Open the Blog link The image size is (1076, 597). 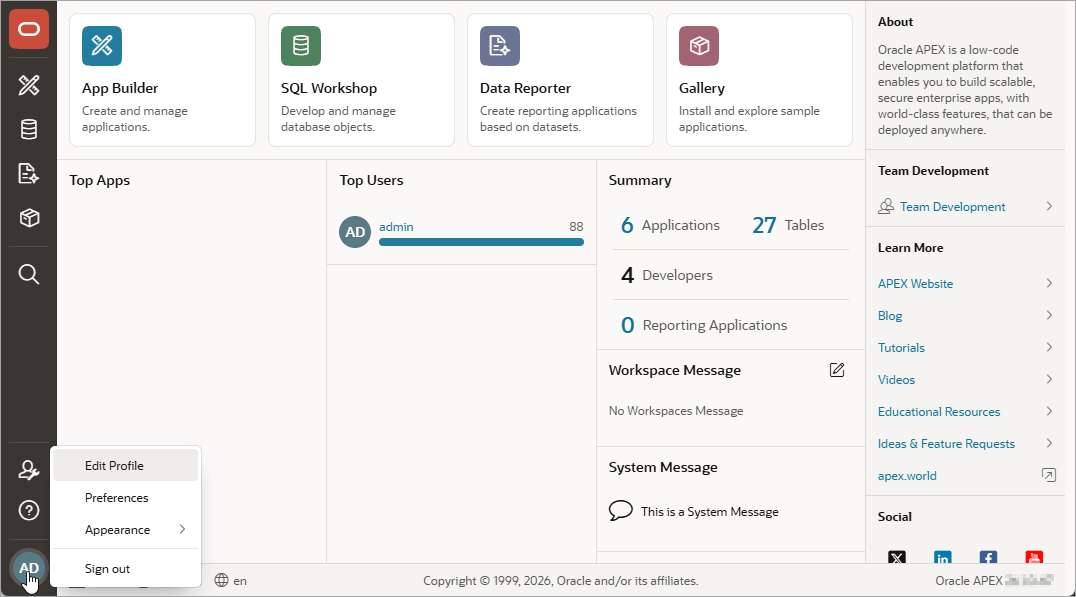(x=890, y=316)
